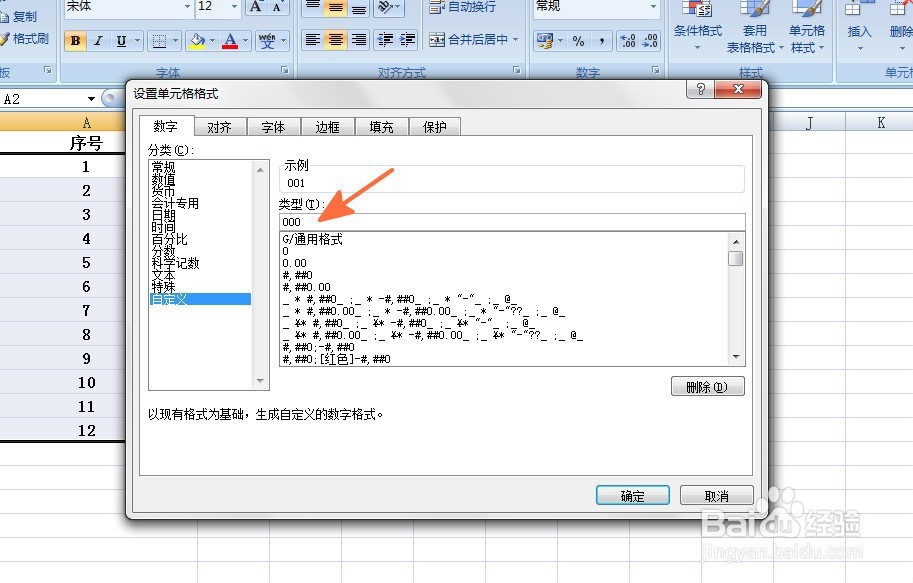This screenshot has width=913, height=583.
Task: Click the format type list scroll-down arrow
Action: pos(736,357)
